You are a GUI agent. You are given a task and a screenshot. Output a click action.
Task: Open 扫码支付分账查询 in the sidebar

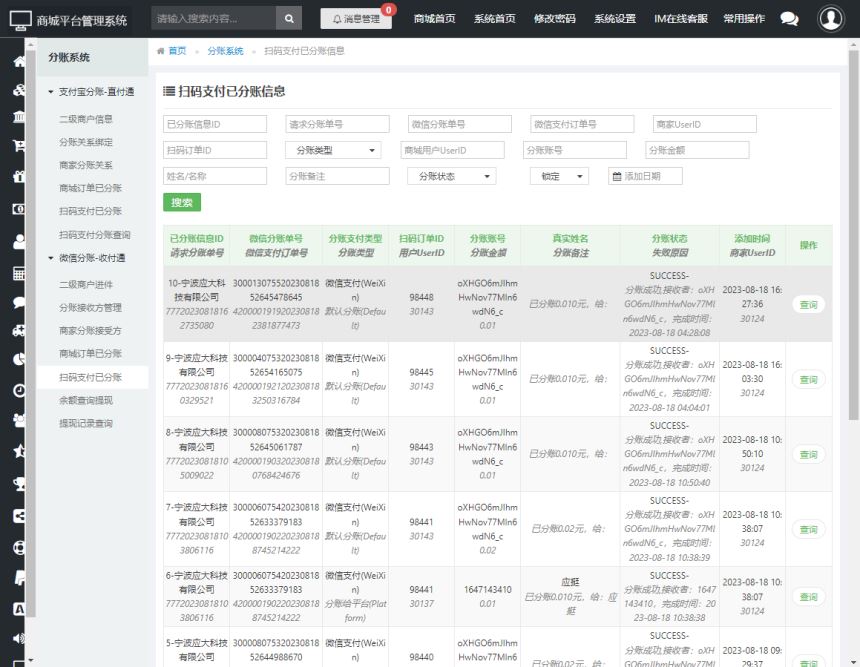coord(95,235)
